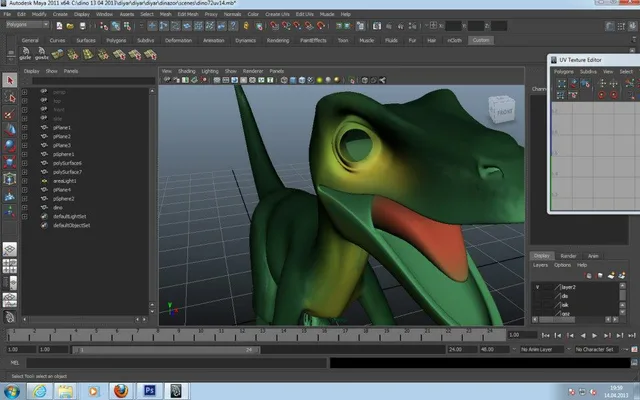Open the Script Editor icon beside command line
640x400 pixels.
click(634, 362)
